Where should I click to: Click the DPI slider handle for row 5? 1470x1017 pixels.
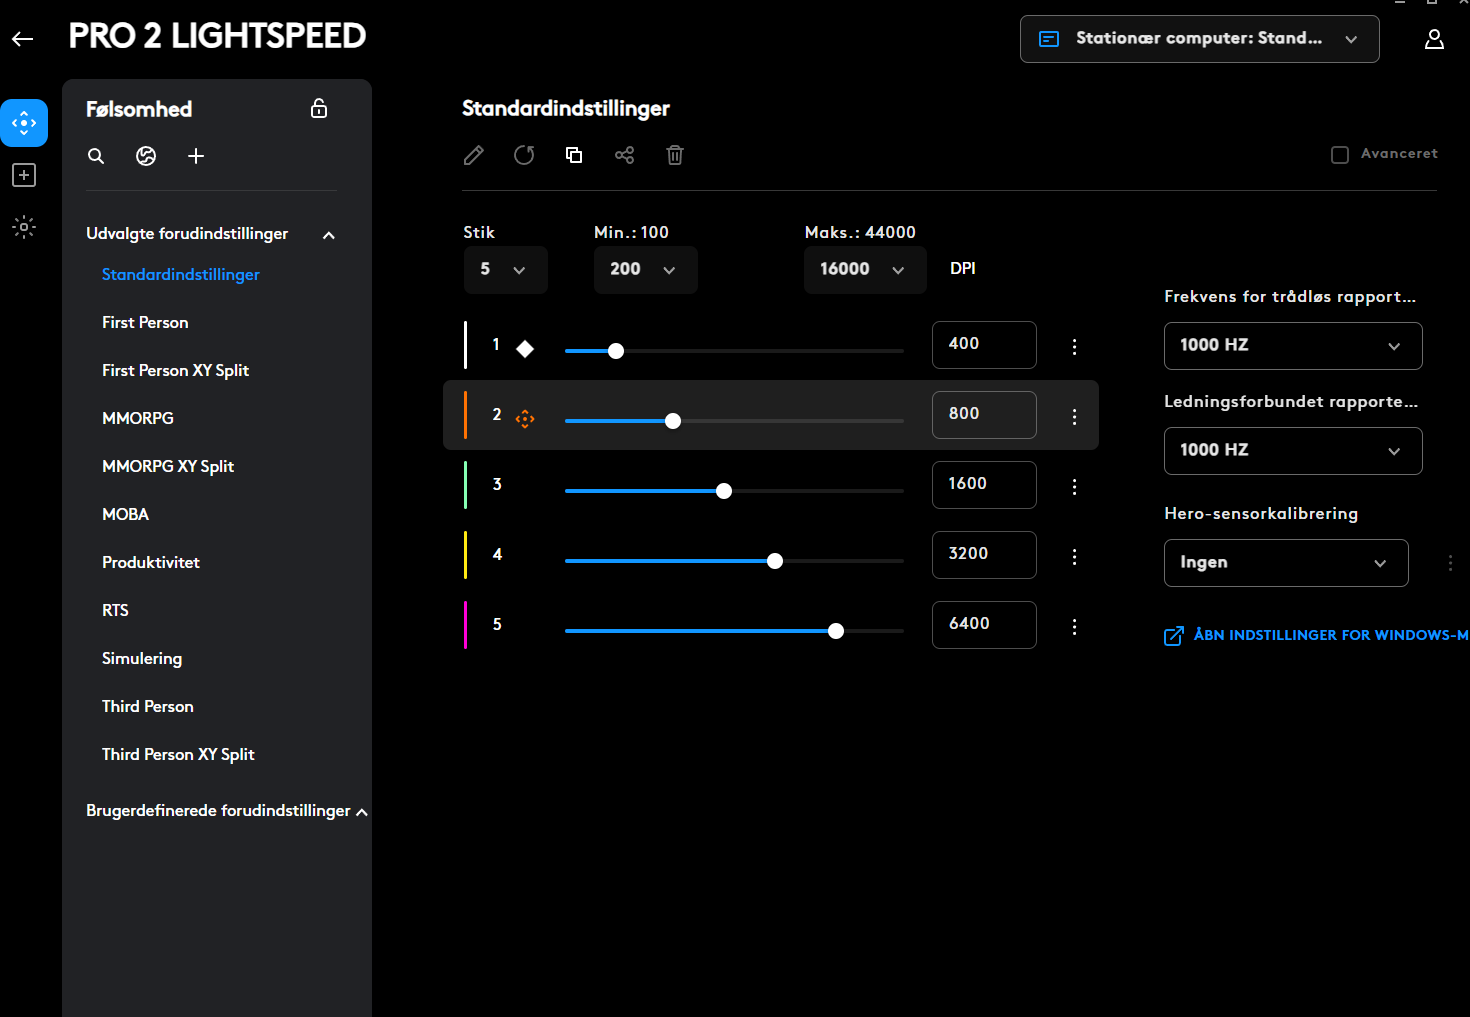tap(836, 631)
